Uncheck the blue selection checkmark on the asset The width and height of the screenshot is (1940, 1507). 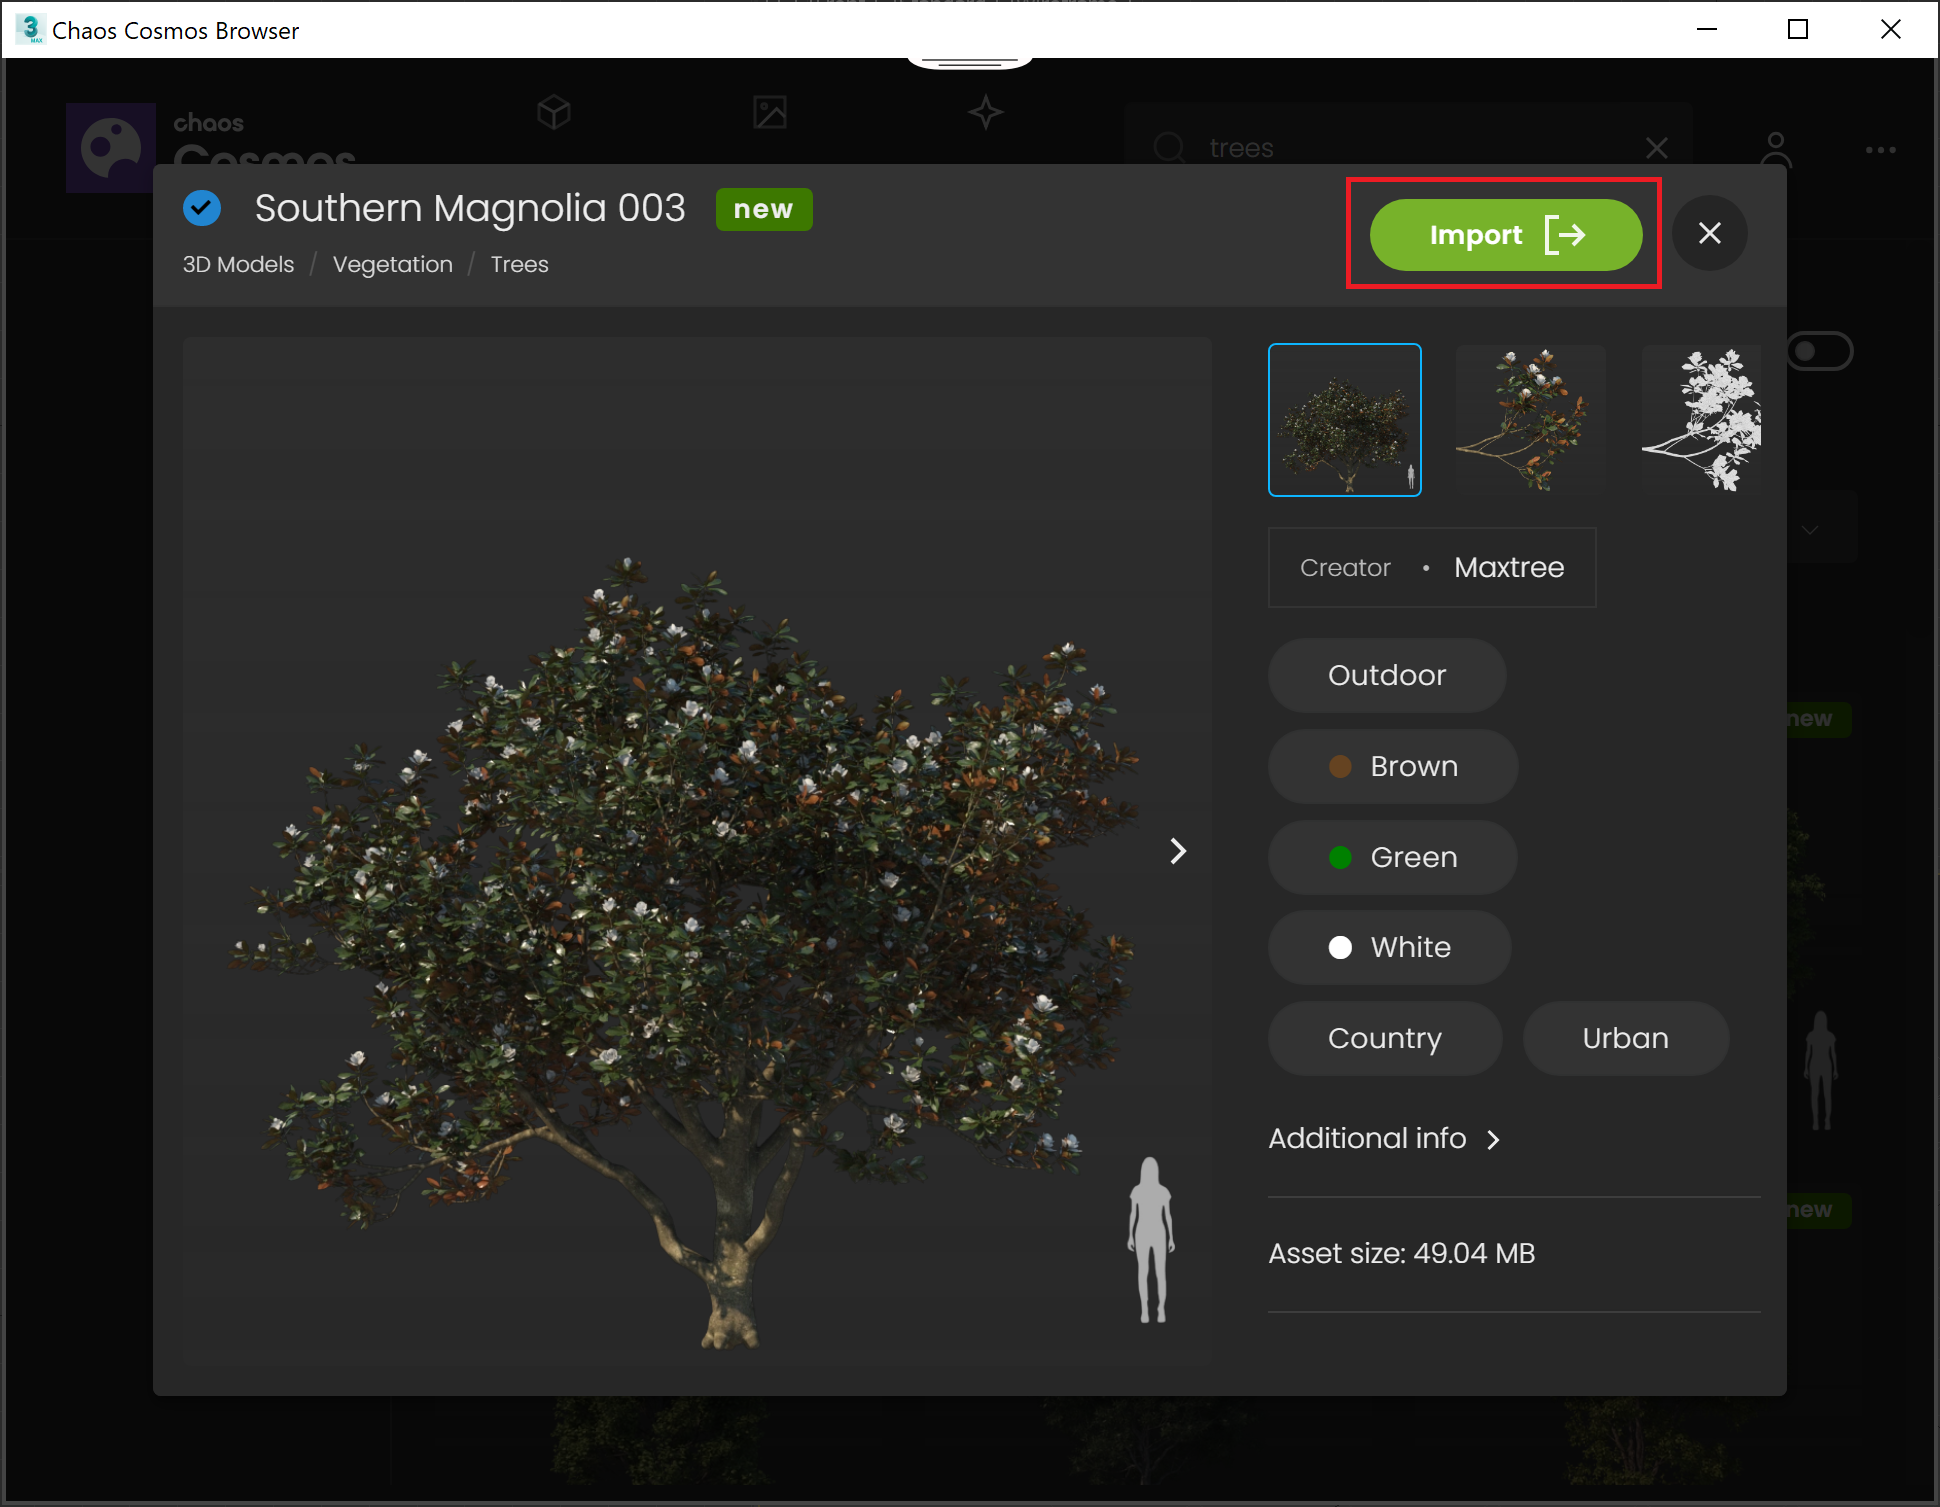click(x=202, y=208)
